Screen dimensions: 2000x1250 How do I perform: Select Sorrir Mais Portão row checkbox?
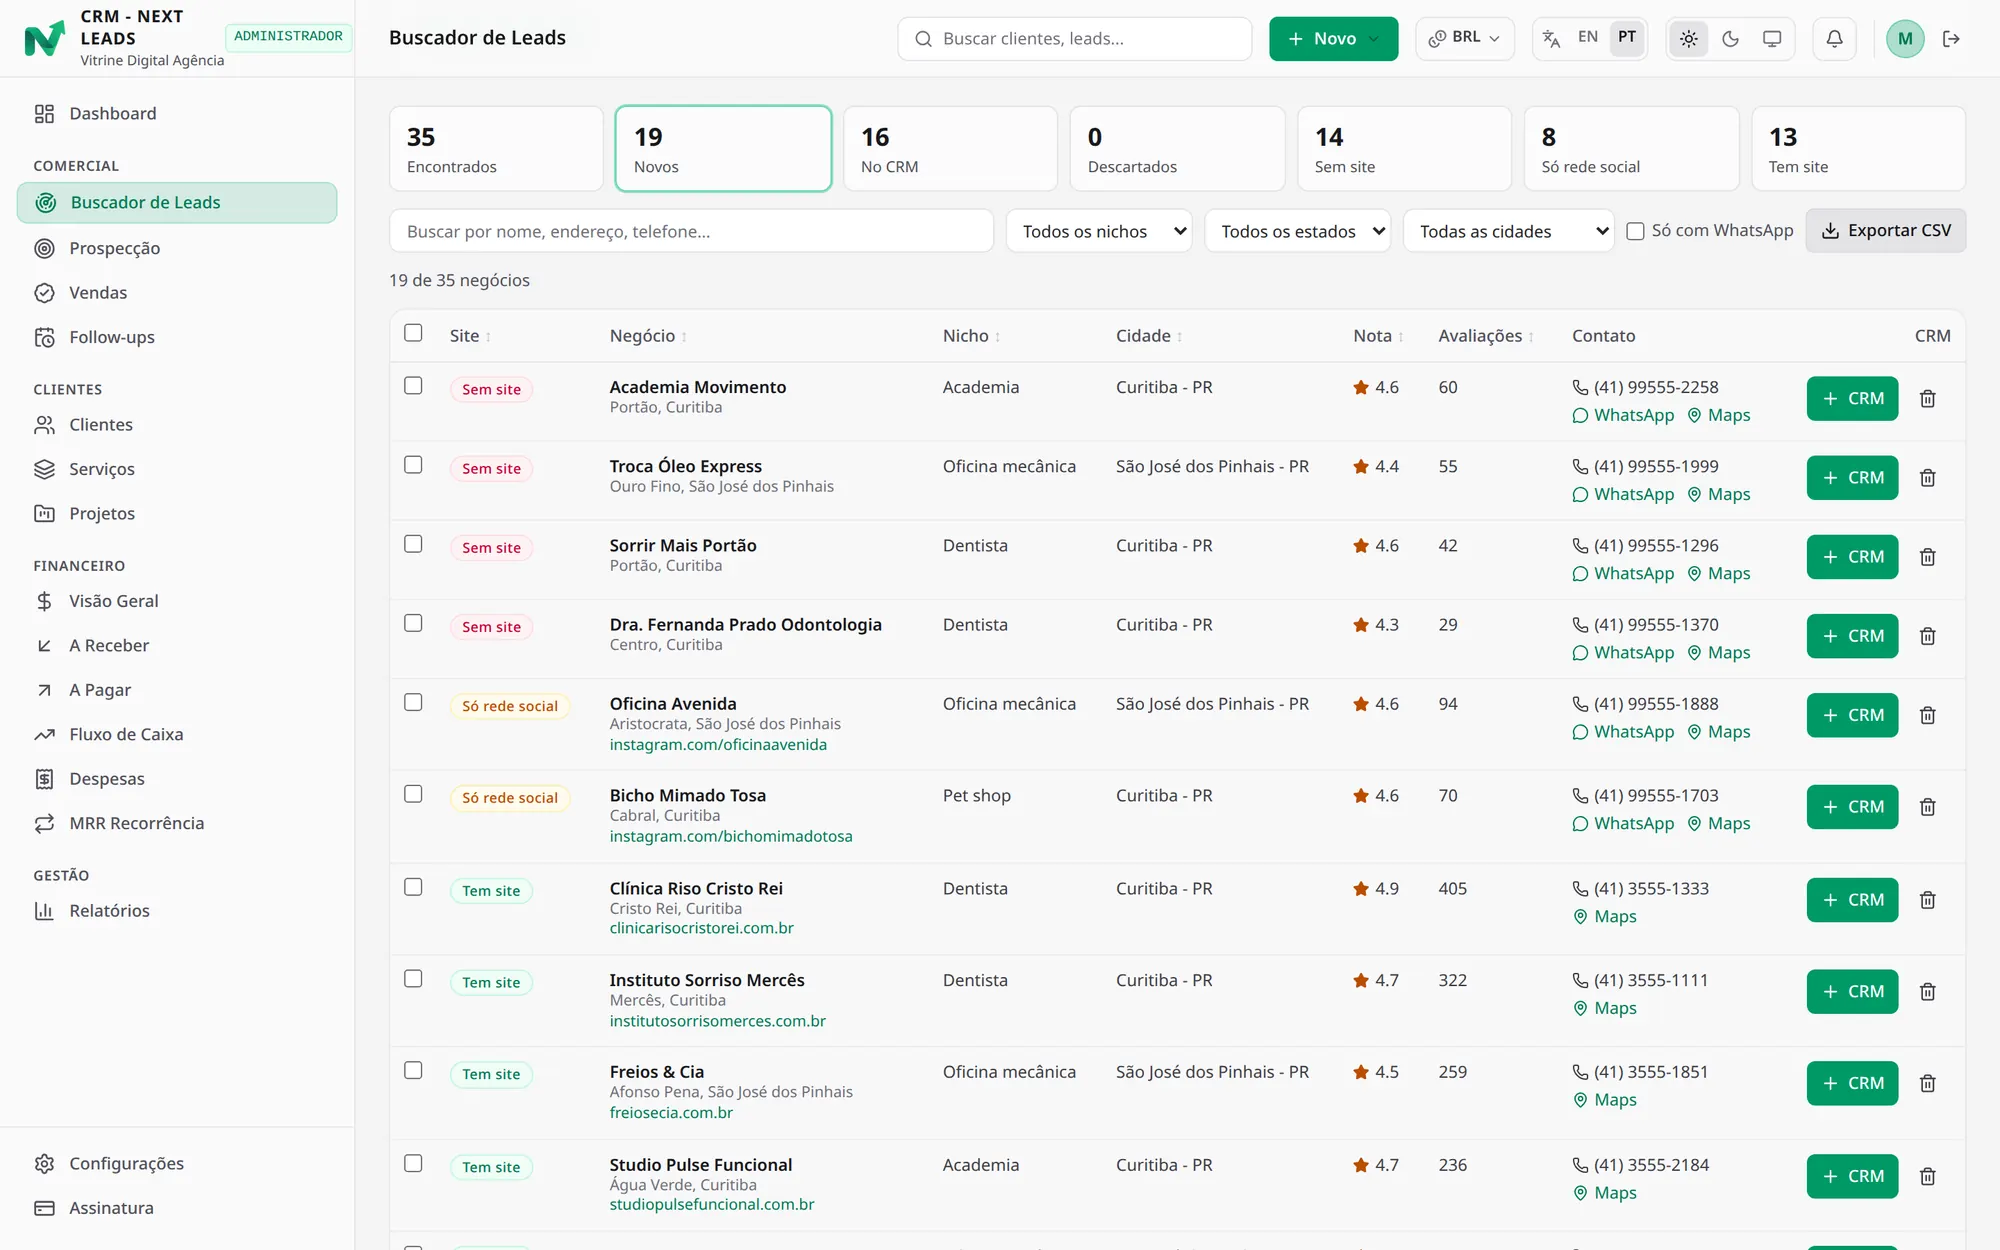413,544
